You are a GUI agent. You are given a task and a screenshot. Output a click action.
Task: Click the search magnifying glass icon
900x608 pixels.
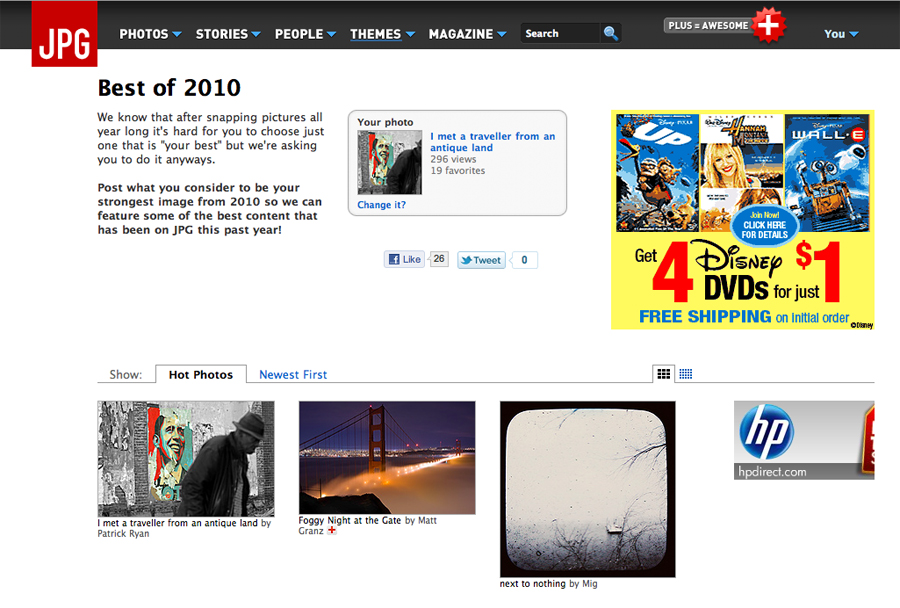[x=610, y=33]
